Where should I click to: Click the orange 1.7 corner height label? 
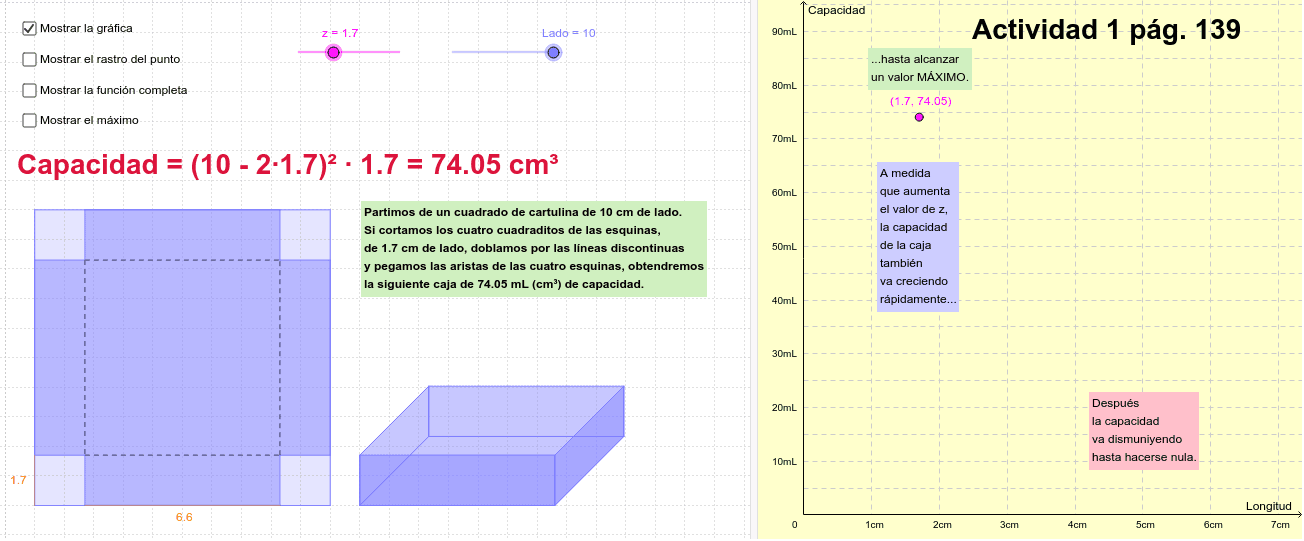(x=18, y=480)
